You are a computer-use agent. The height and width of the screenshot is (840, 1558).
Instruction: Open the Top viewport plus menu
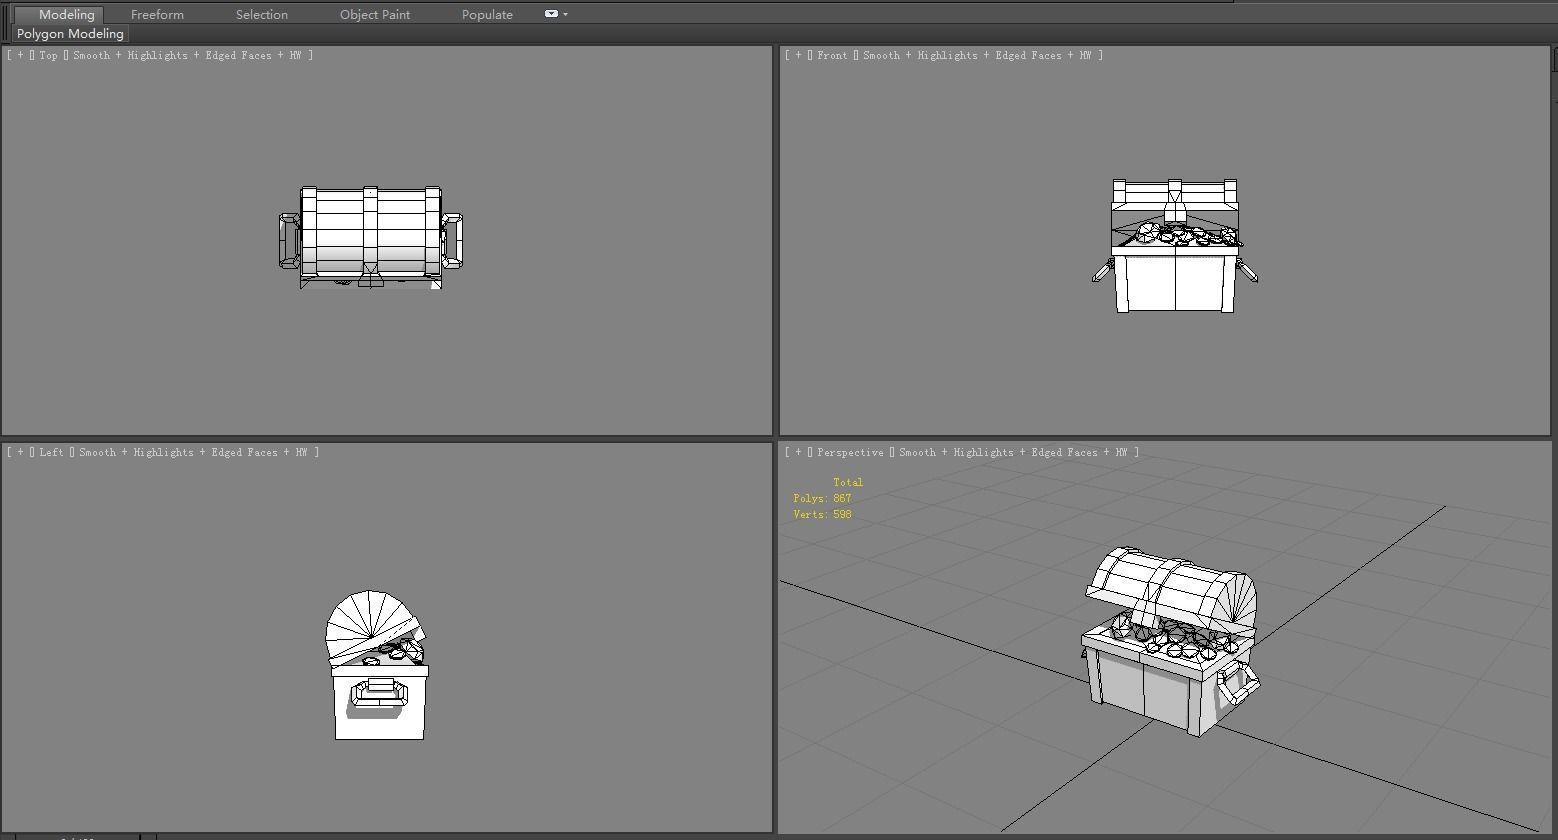point(20,55)
